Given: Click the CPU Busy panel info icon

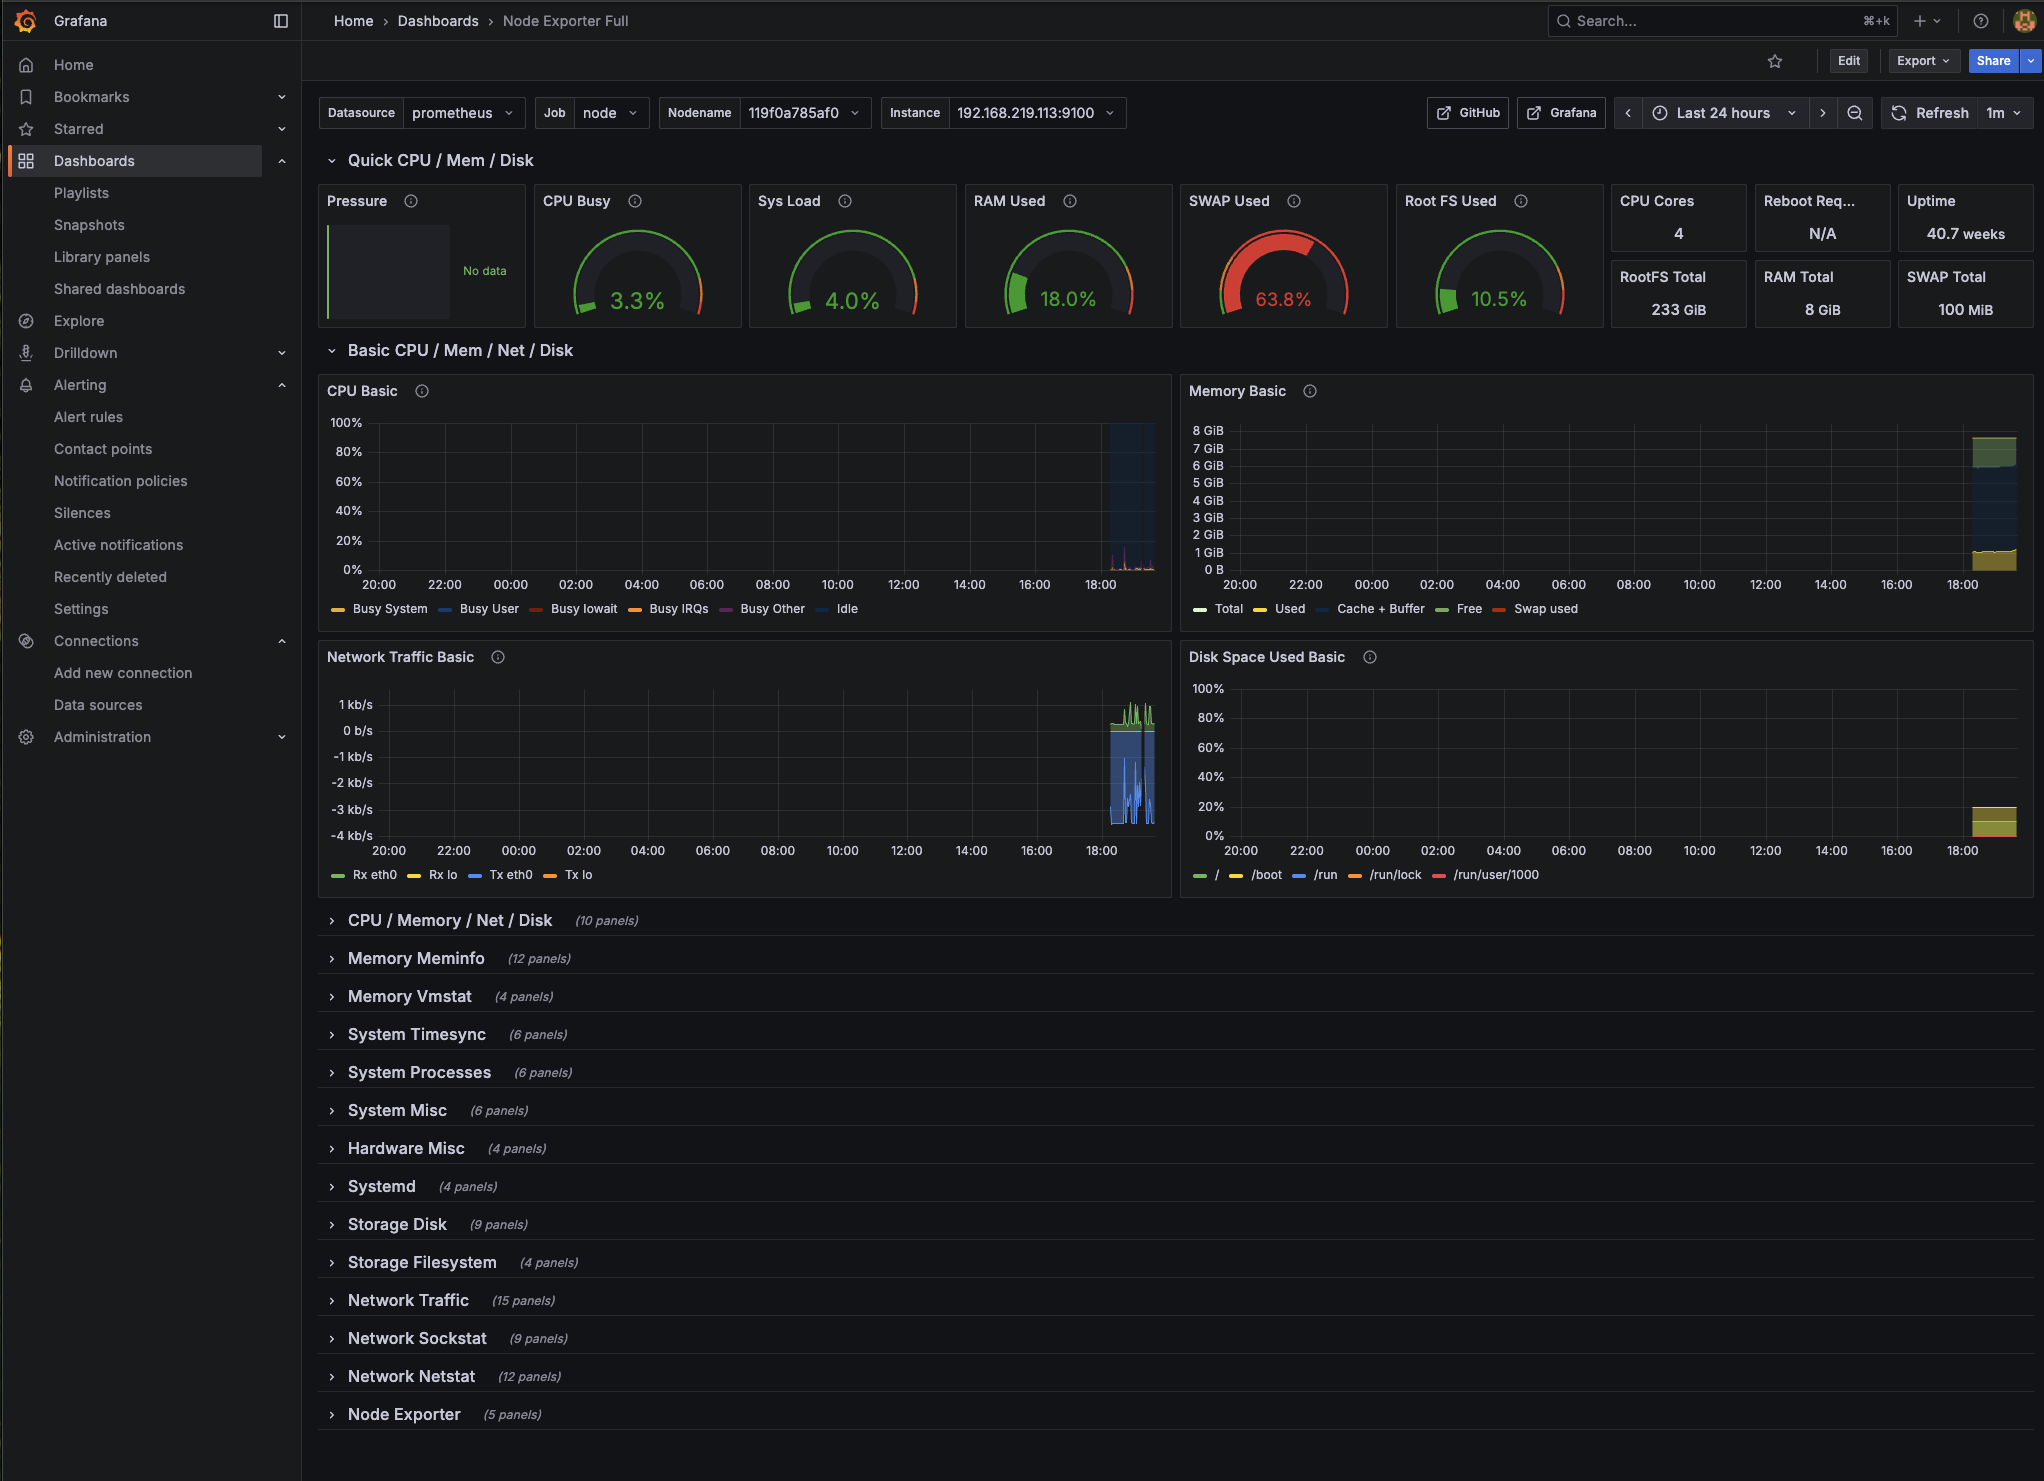Looking at the screenshot, I should coord(635,201).
